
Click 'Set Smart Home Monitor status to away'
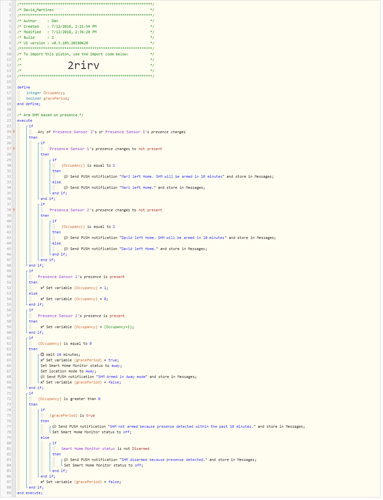[81, 366]
